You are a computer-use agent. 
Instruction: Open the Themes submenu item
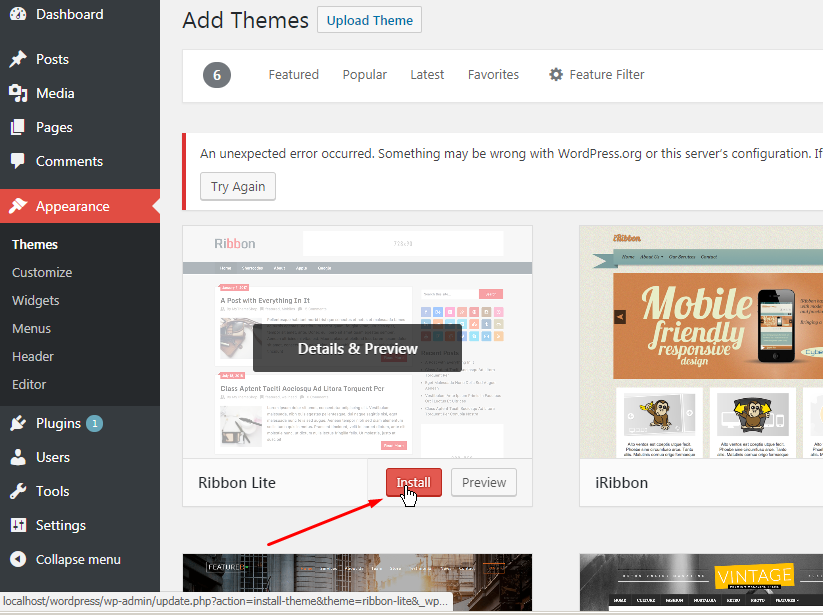(35, 245)
